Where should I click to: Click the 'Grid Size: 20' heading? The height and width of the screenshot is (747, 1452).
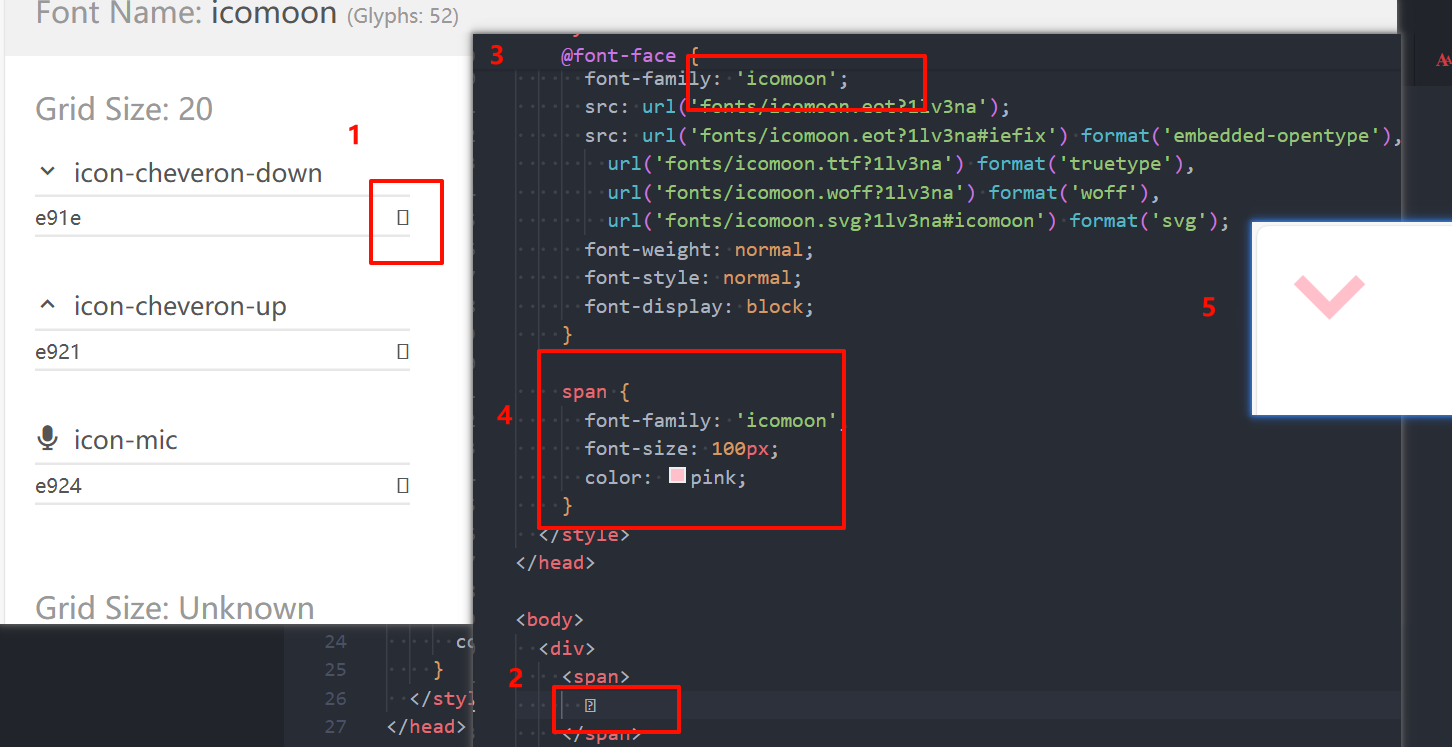click(x=124, y=109)
